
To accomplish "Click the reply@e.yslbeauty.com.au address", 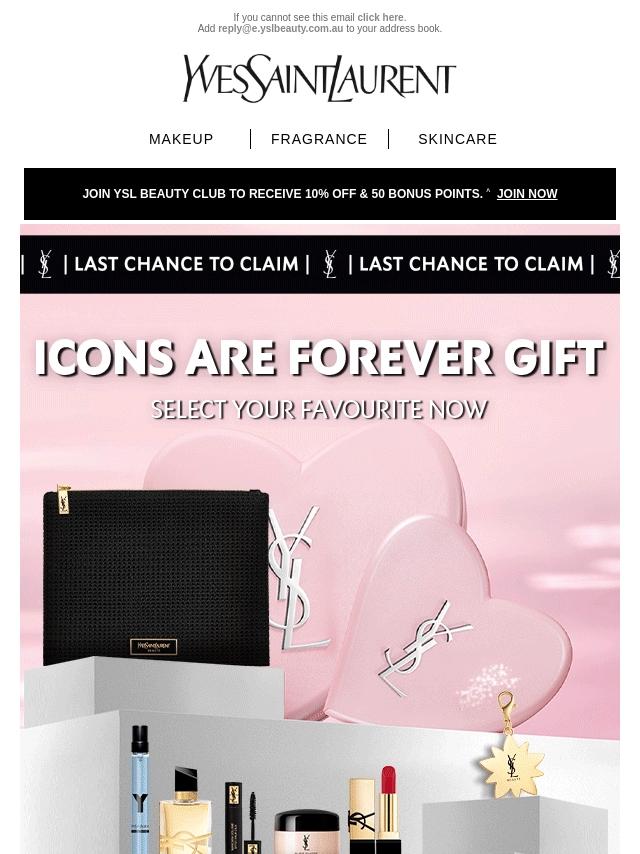I will 281,28.
